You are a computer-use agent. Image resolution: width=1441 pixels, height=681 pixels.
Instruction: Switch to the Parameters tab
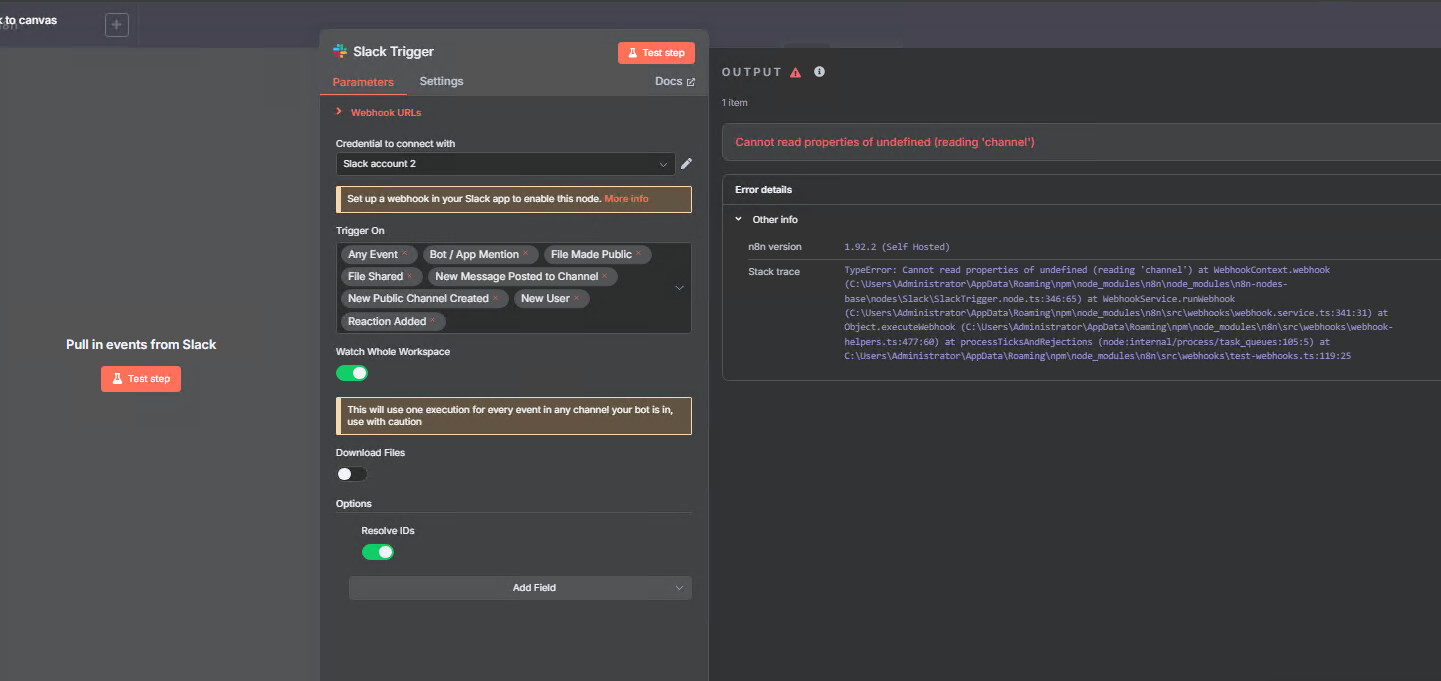point(363,82)
